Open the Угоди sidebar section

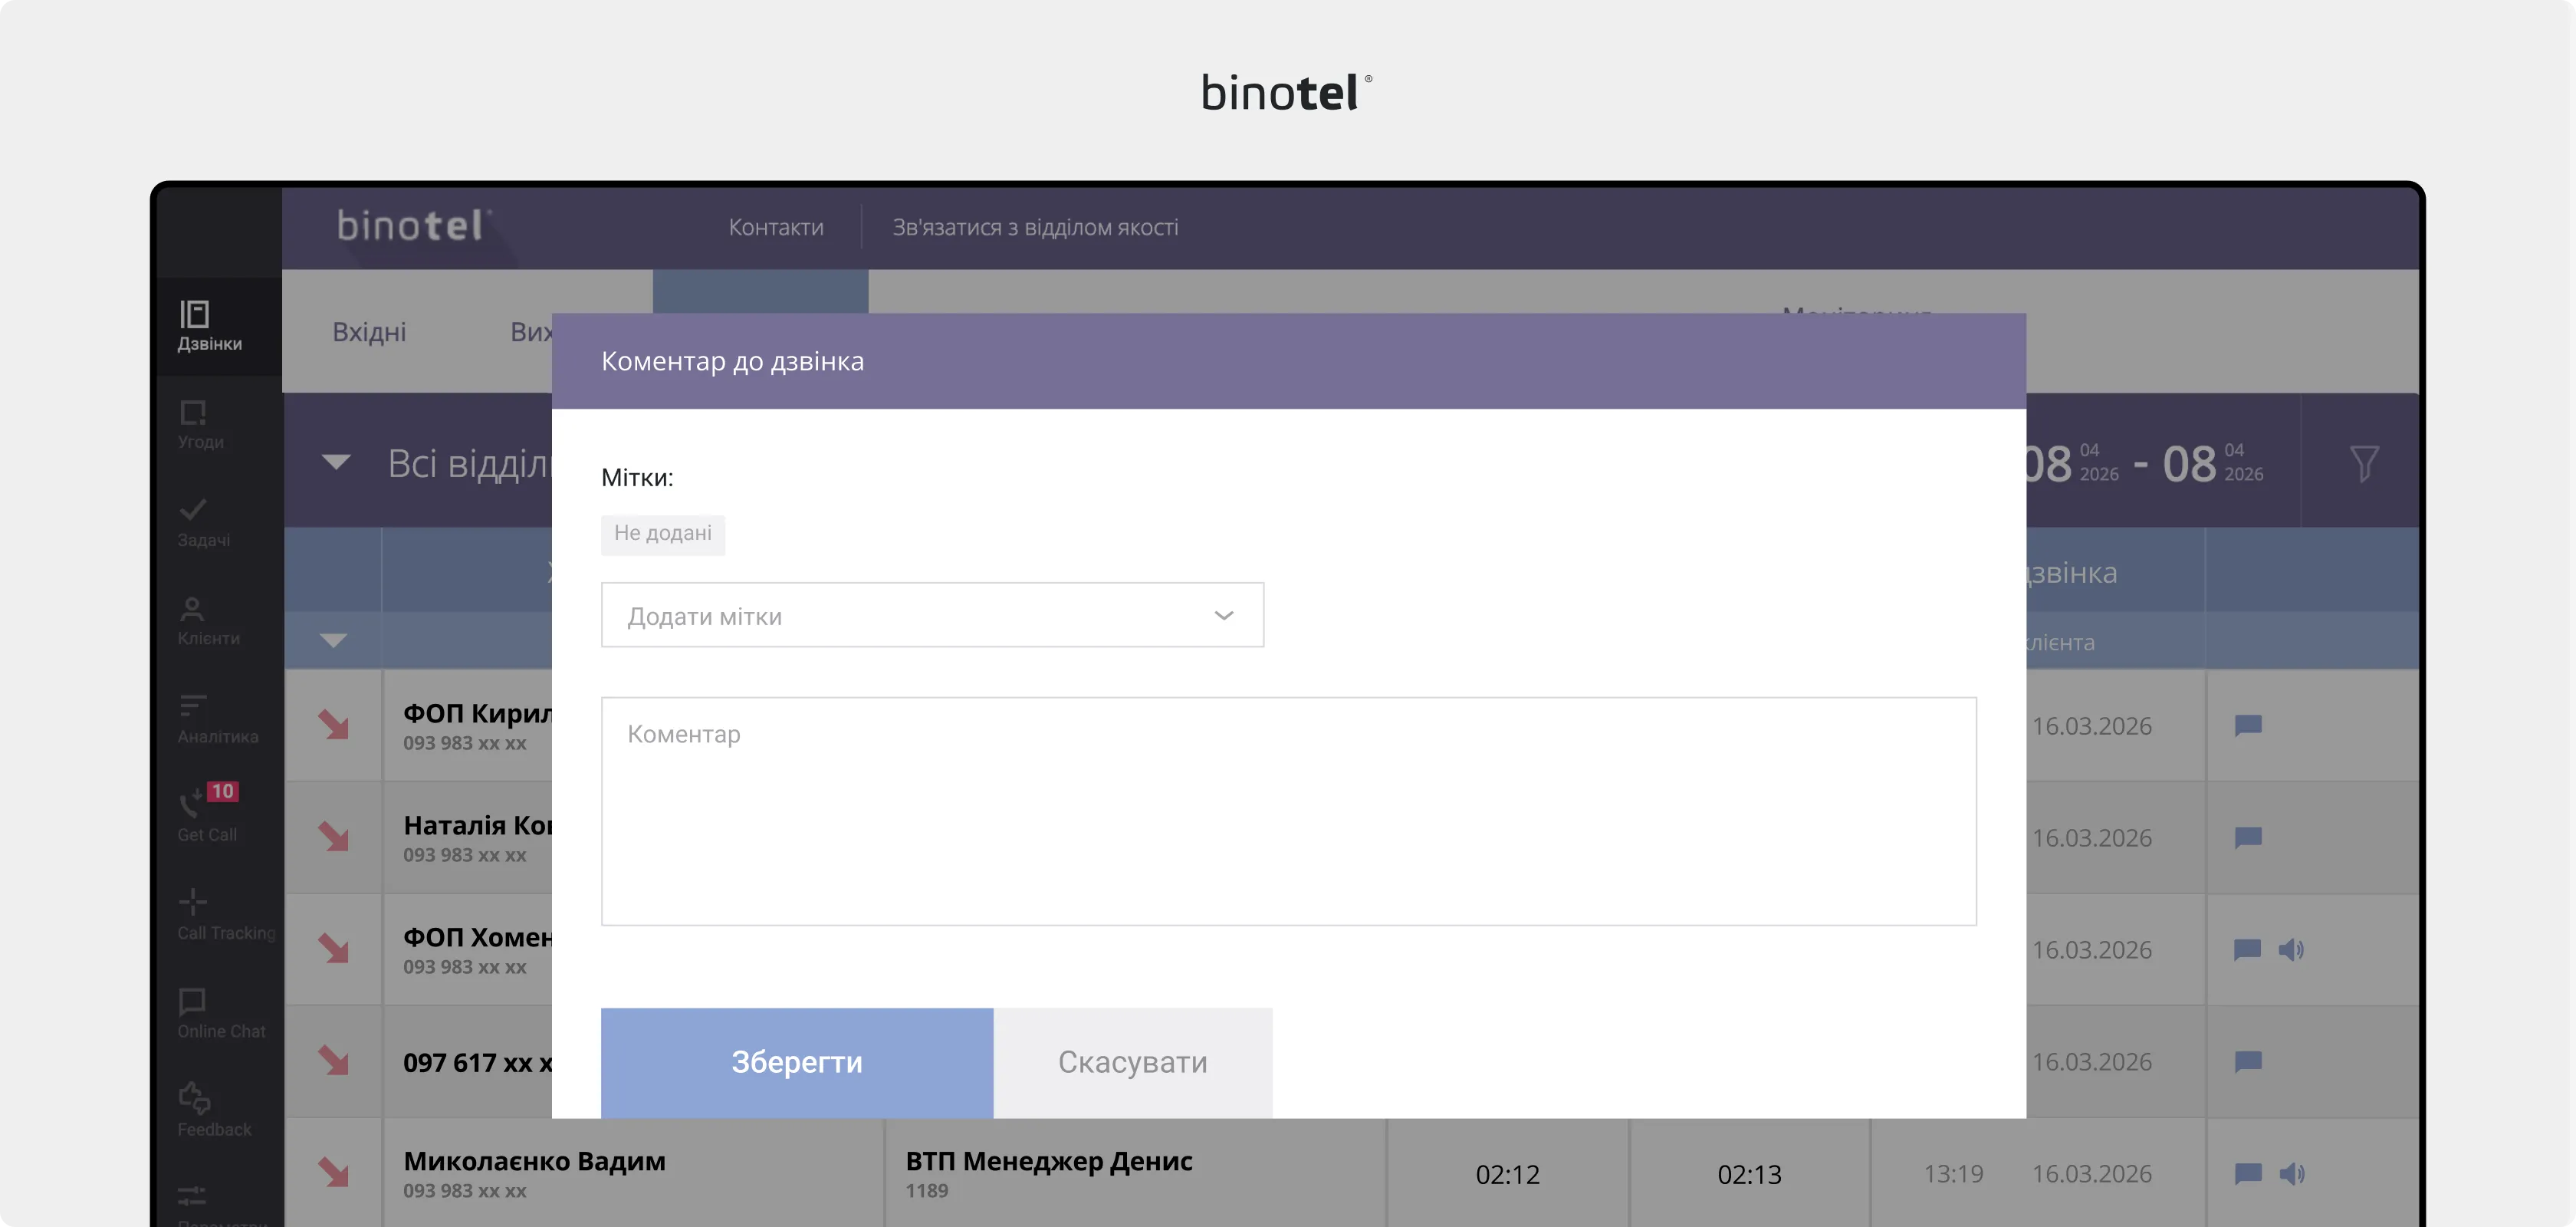[x=200, y=425]
